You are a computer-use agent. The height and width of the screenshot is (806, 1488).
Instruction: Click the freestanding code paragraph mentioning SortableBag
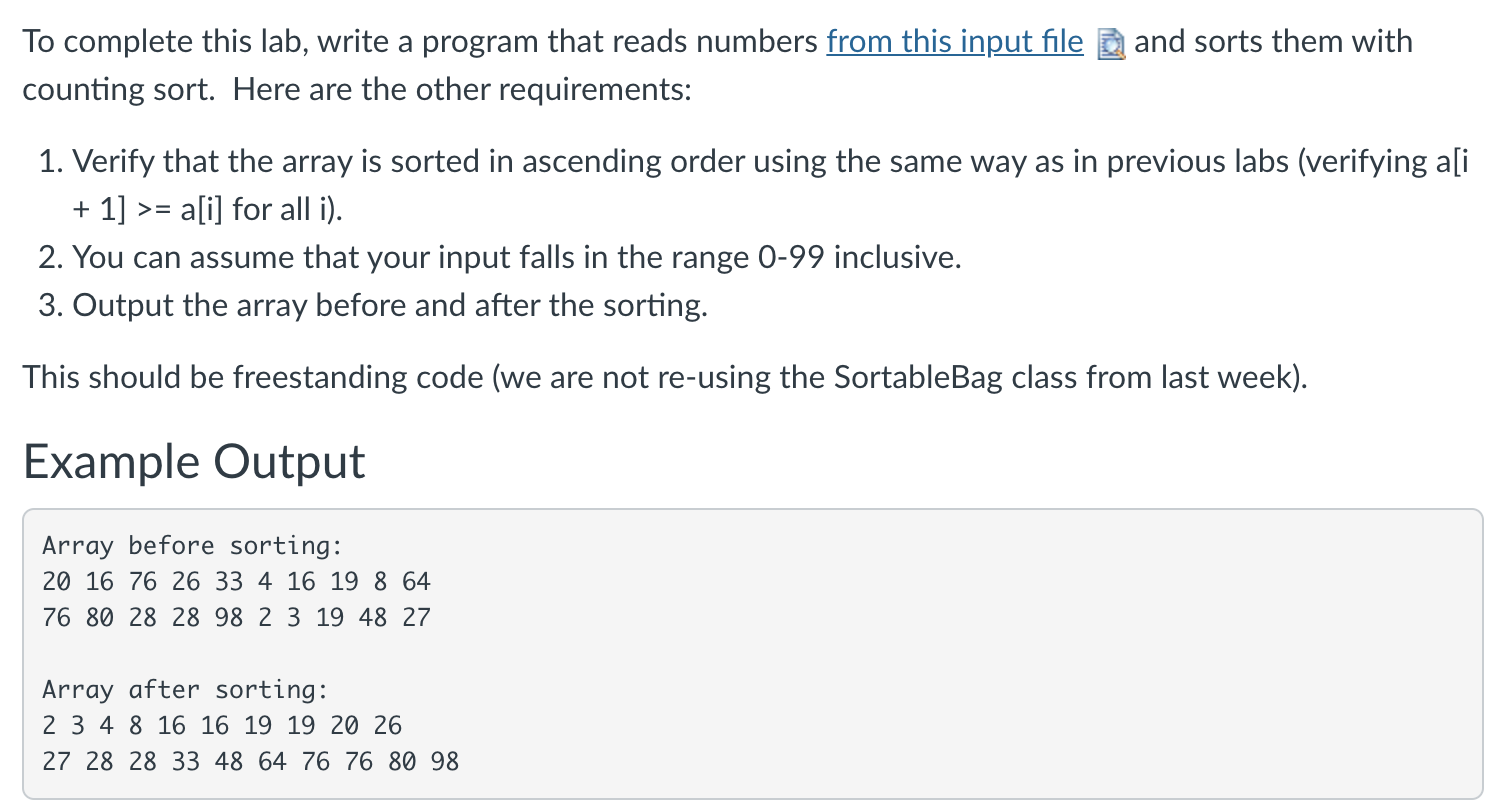[x=665, y=378]
